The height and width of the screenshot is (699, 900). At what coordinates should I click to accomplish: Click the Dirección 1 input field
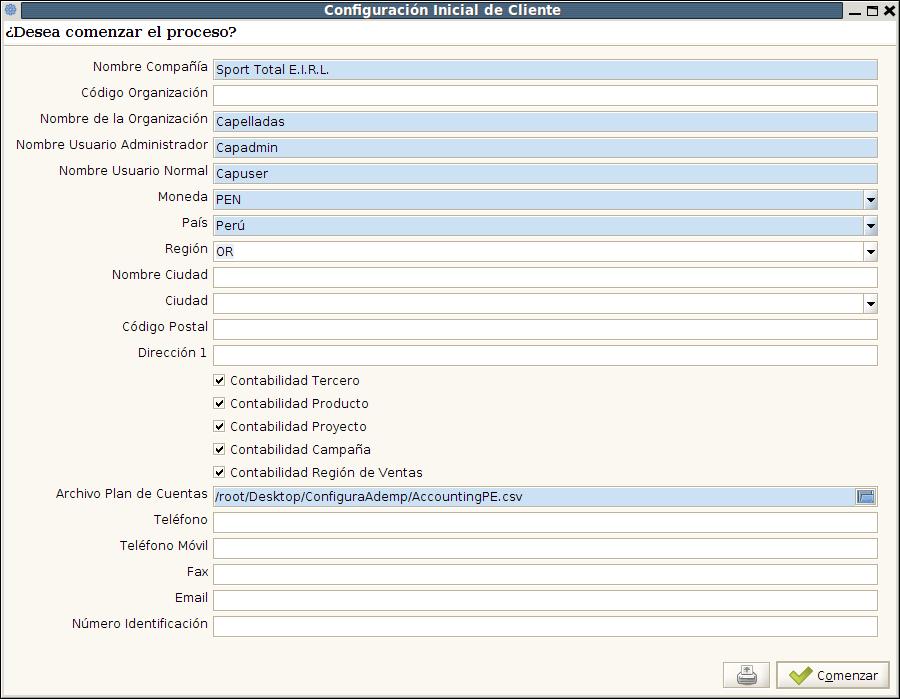pos(545,355)
